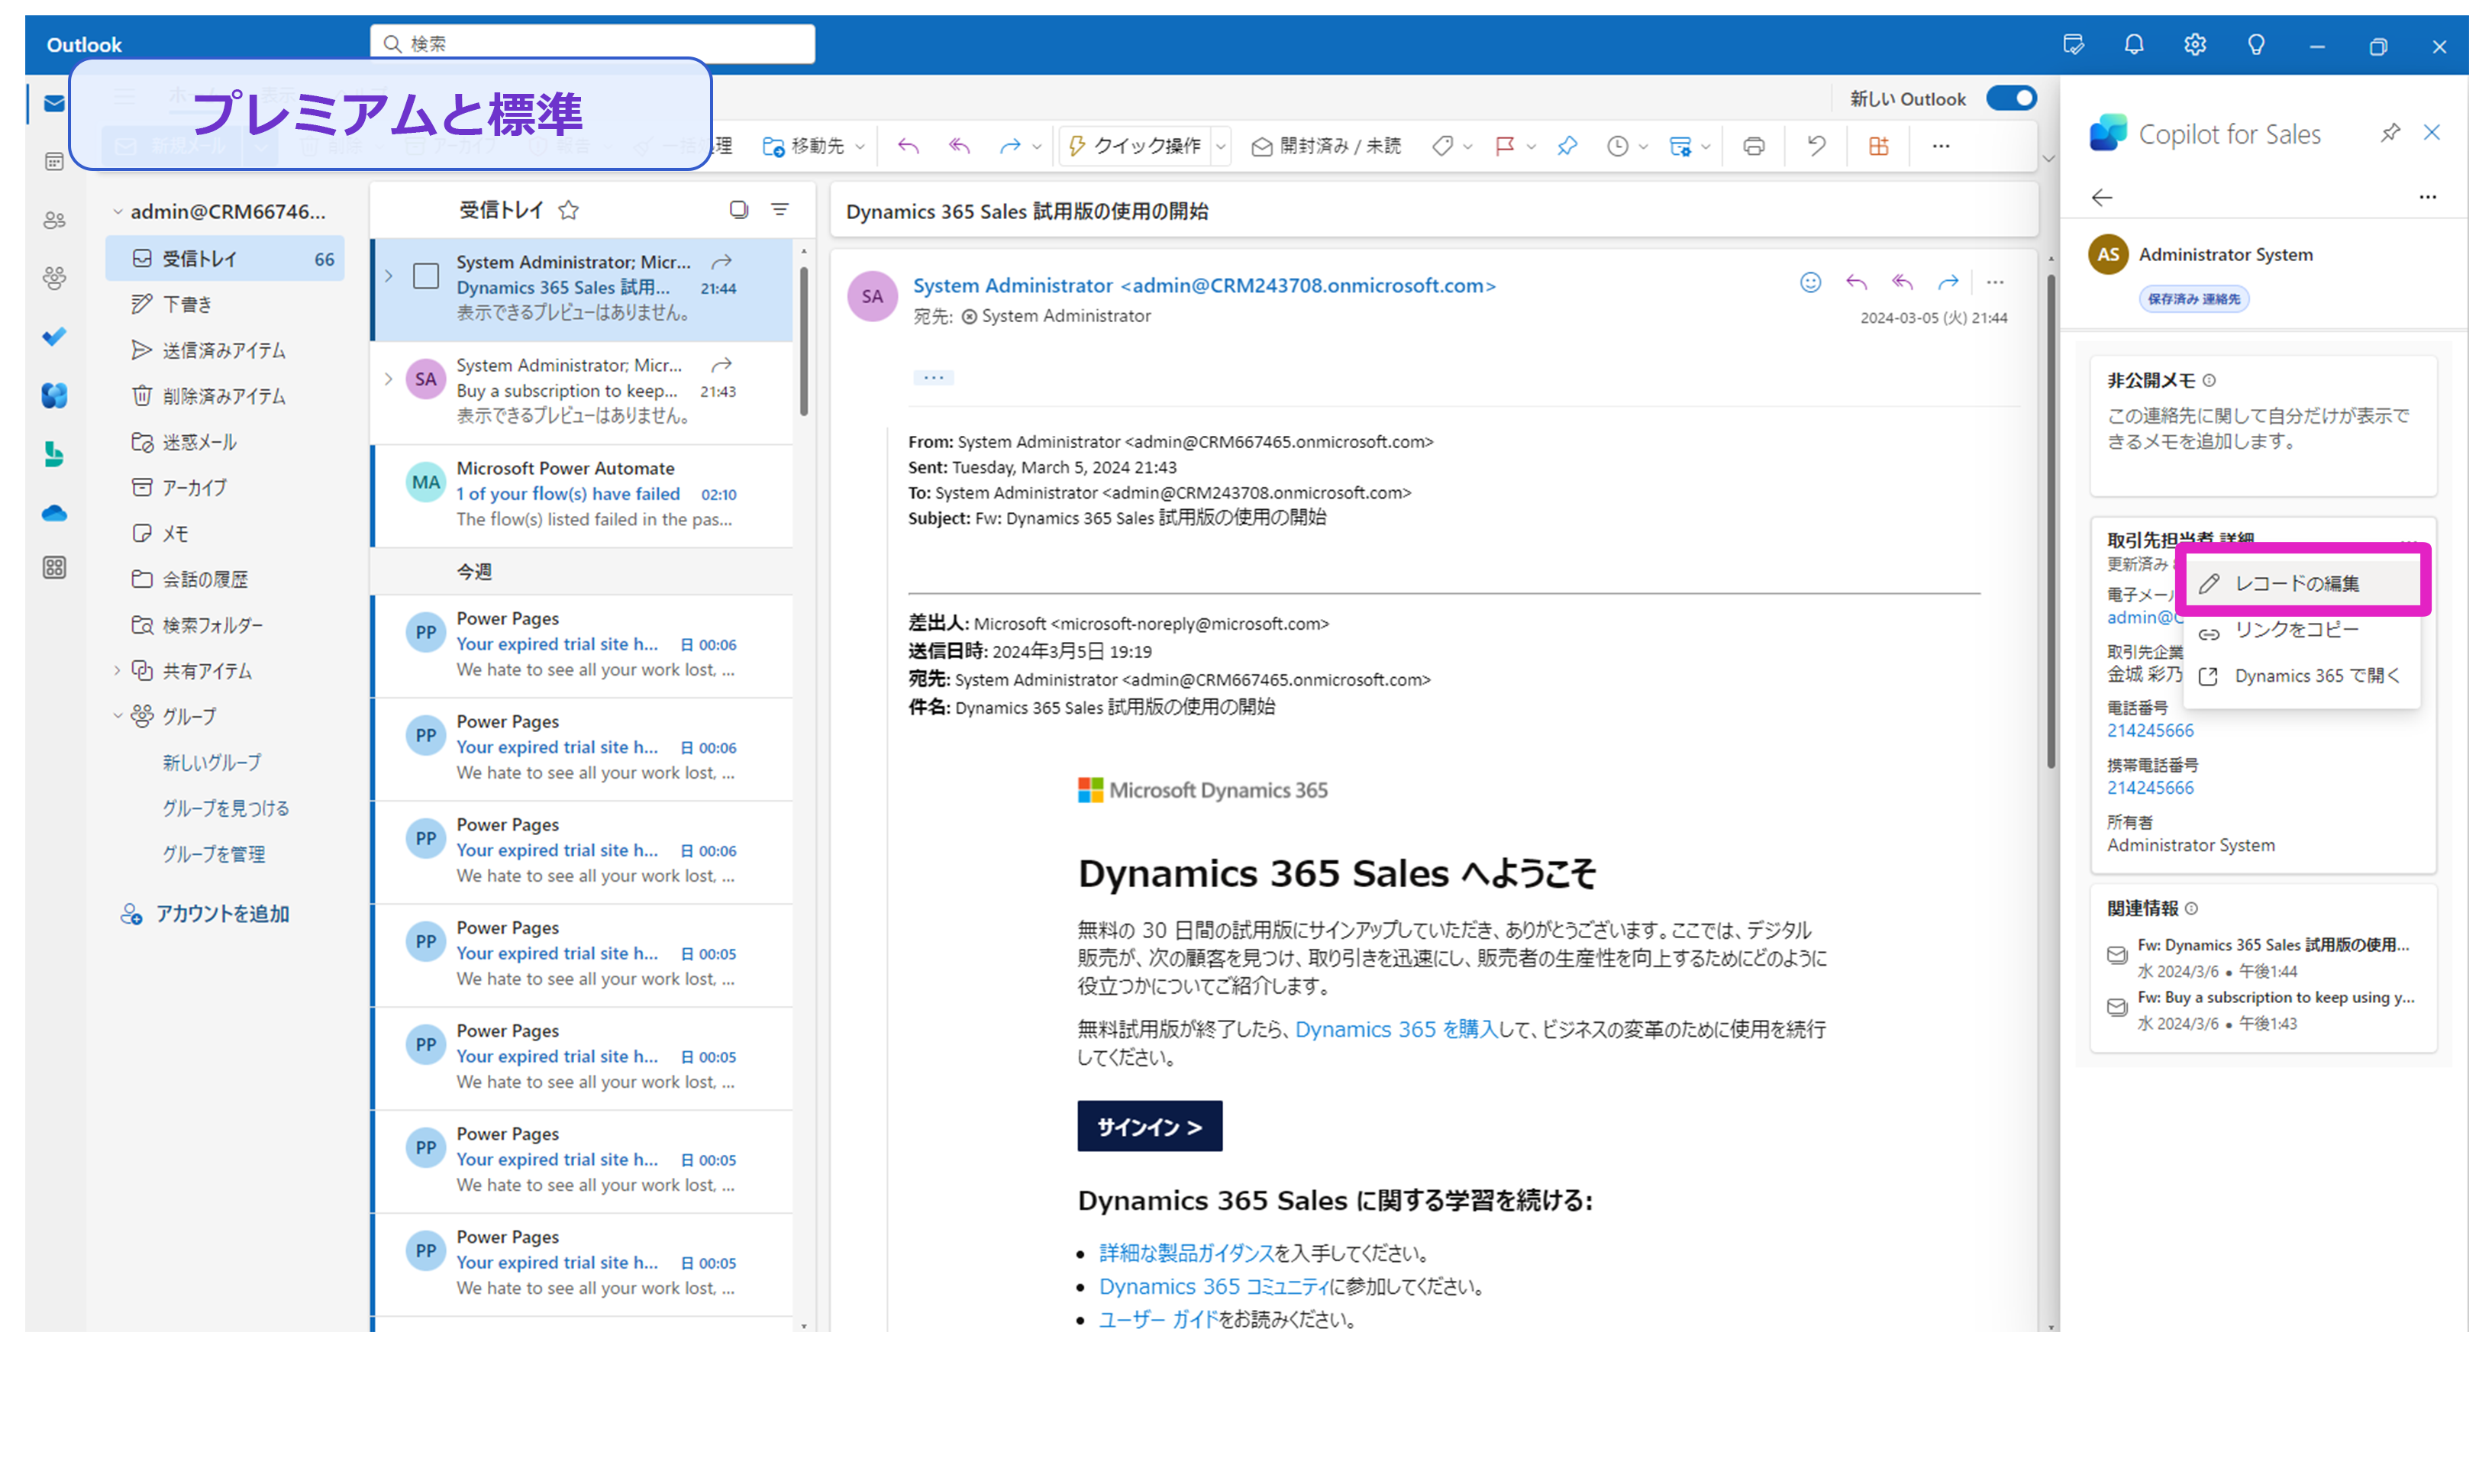
Task: Pin the Copilot for Sales pane
Action: click(2389, 132)
